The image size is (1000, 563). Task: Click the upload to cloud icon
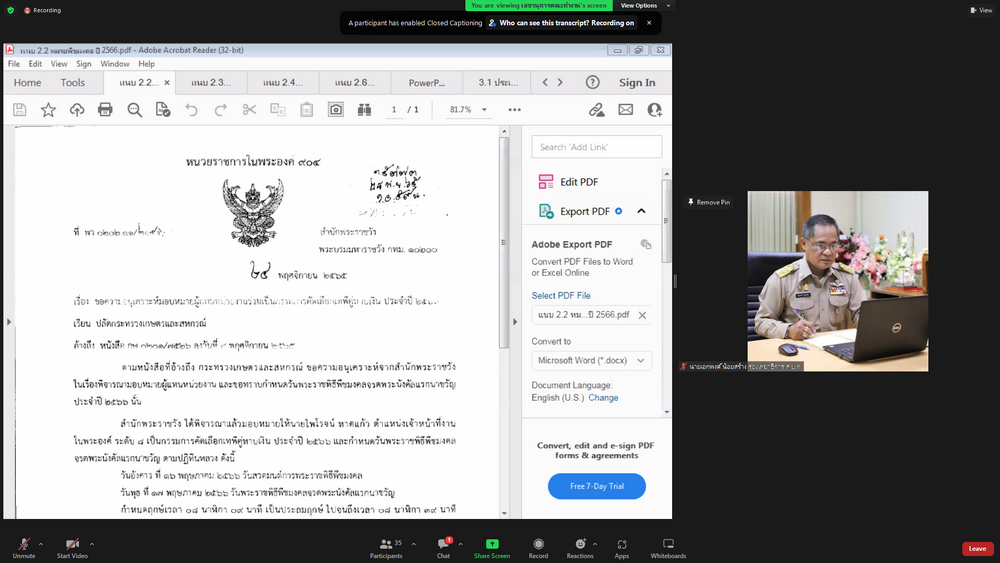click(x=77, y=110)
